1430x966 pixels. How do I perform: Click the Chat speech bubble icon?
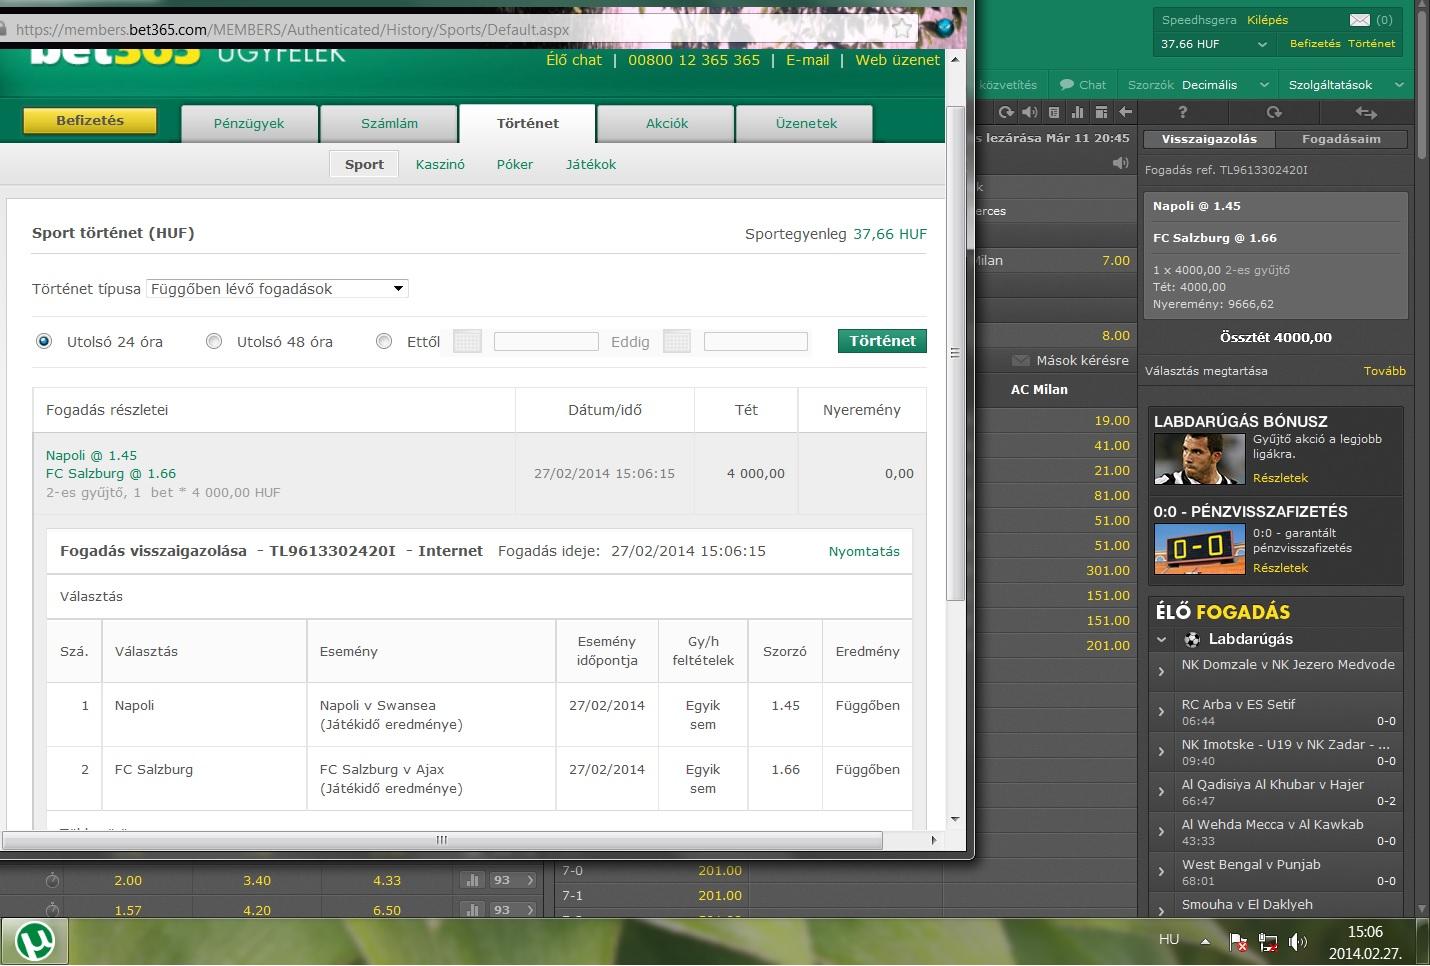[x=1067, y=85]
